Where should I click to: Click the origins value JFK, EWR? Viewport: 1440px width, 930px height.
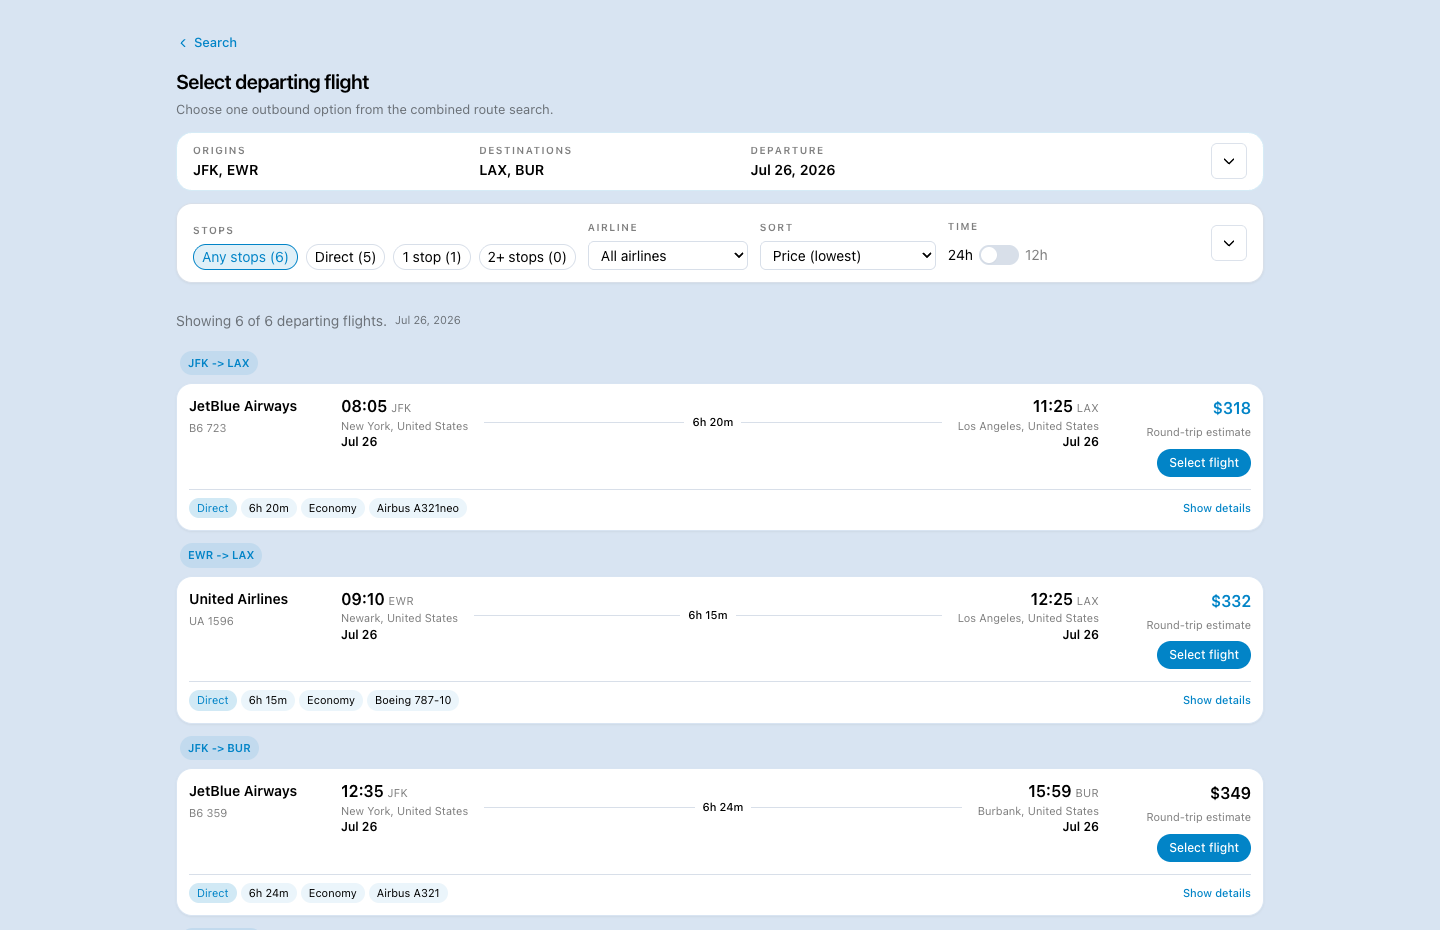click(x=226, y=170)
